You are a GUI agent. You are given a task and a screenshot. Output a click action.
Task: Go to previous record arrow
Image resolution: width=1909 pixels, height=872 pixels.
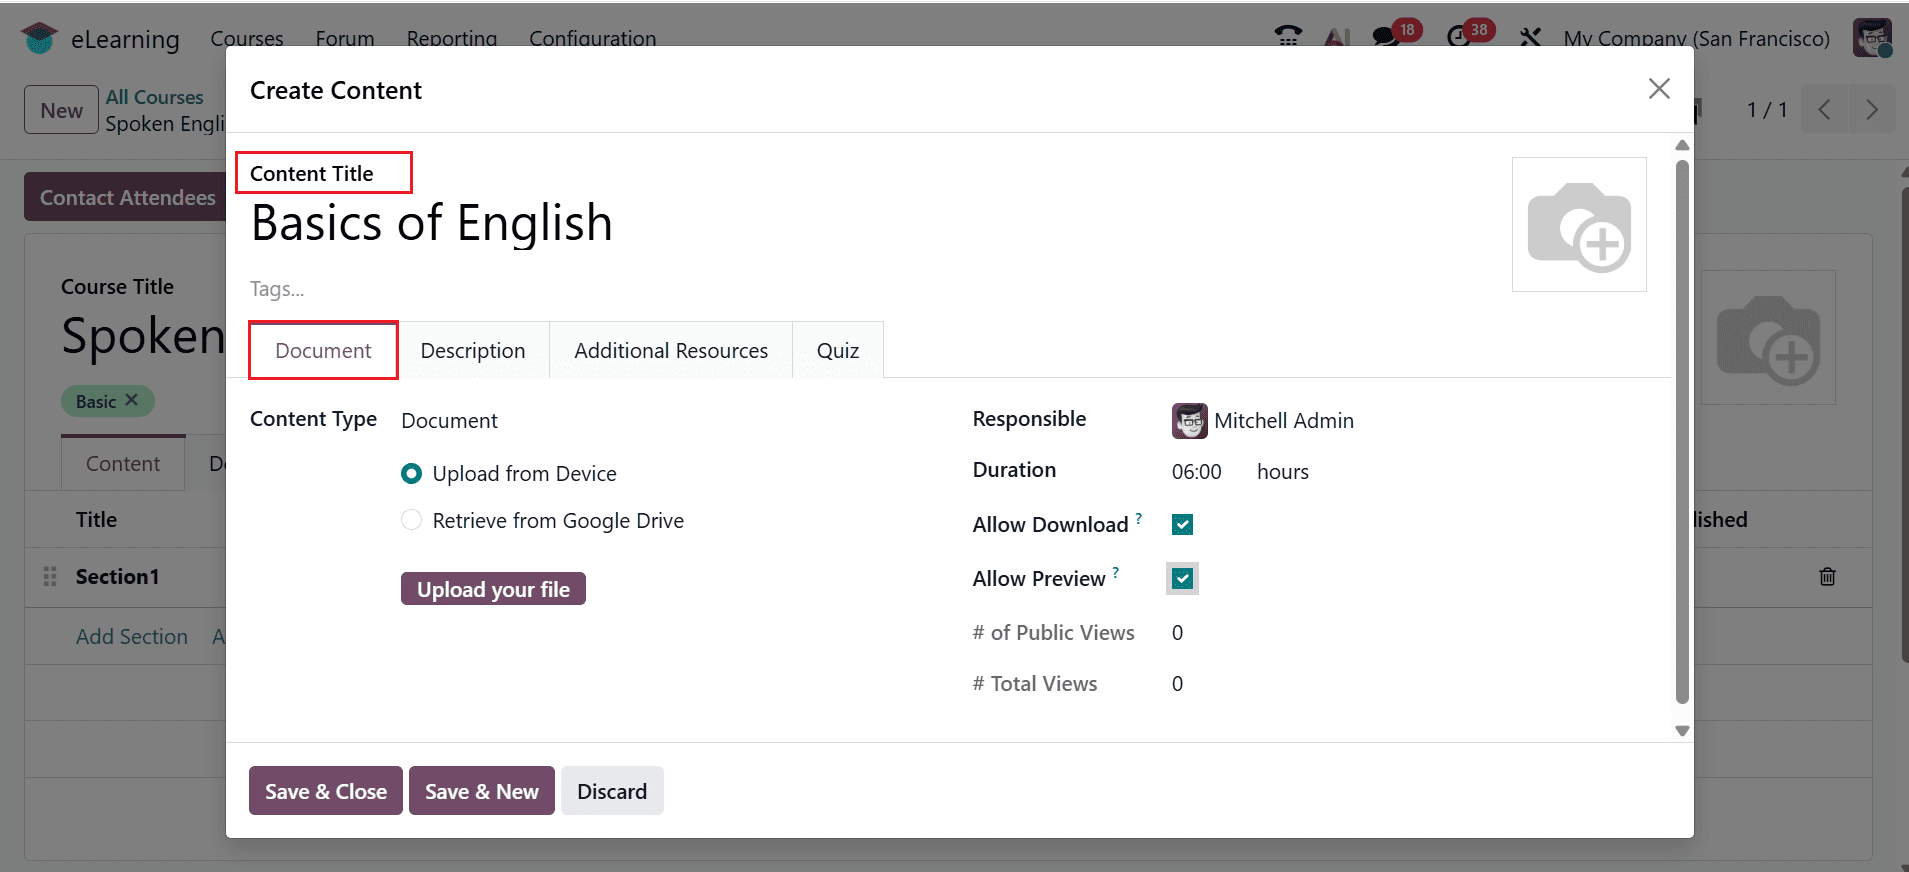pos(1824,110)
